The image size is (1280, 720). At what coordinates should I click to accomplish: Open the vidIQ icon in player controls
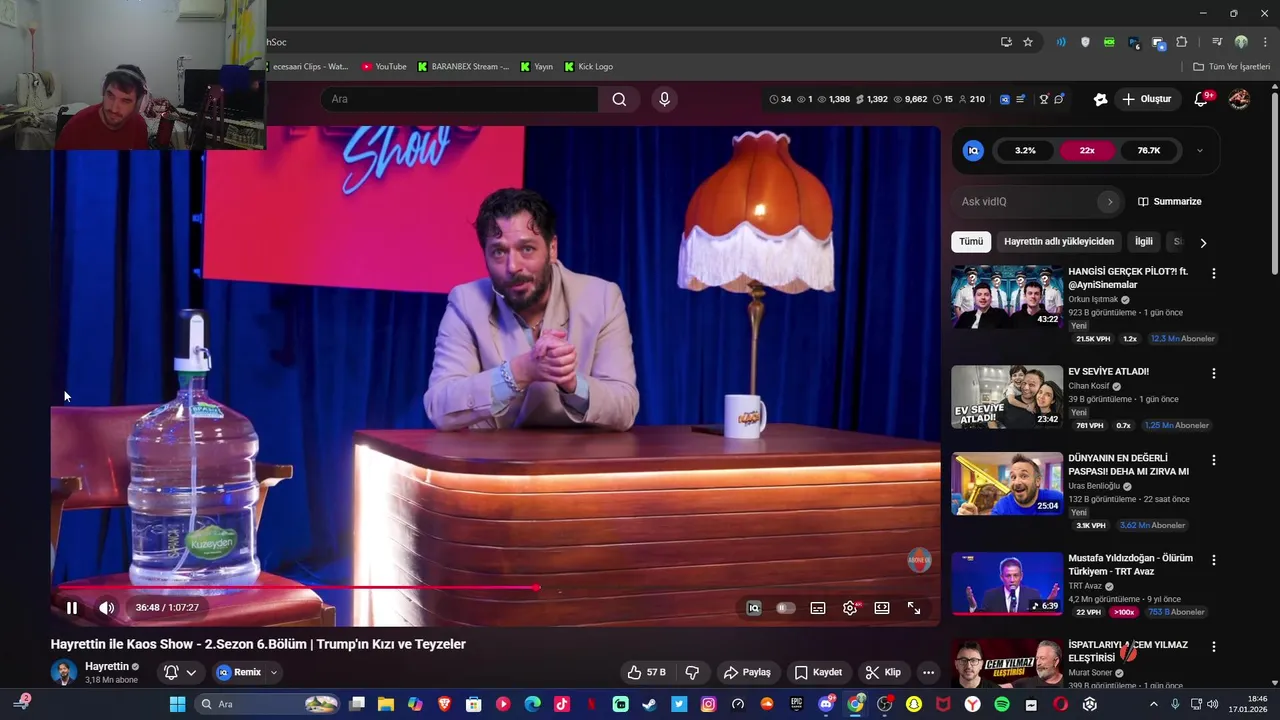(x=754, y=608)
